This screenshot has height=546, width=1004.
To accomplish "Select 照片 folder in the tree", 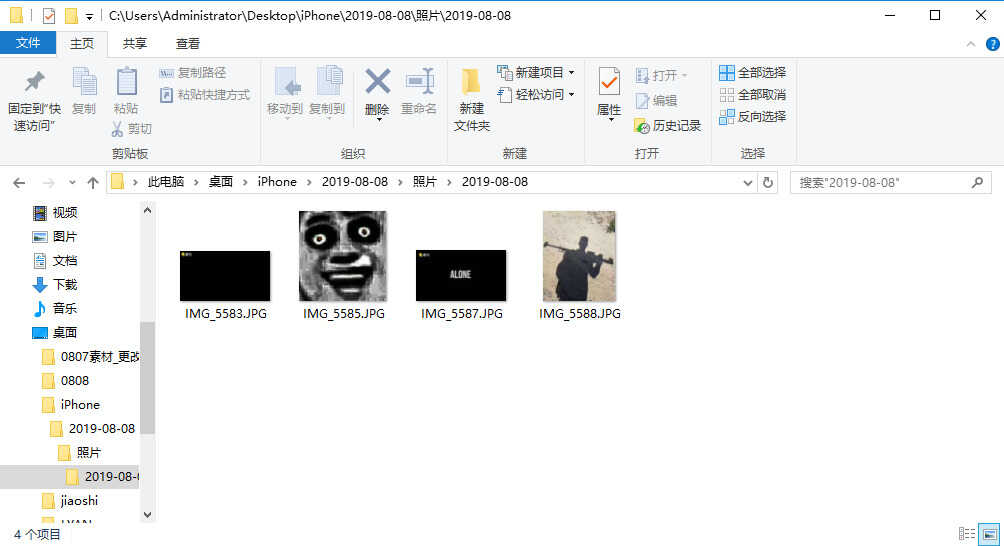I will pyautogui.click(x=80, y=453).
